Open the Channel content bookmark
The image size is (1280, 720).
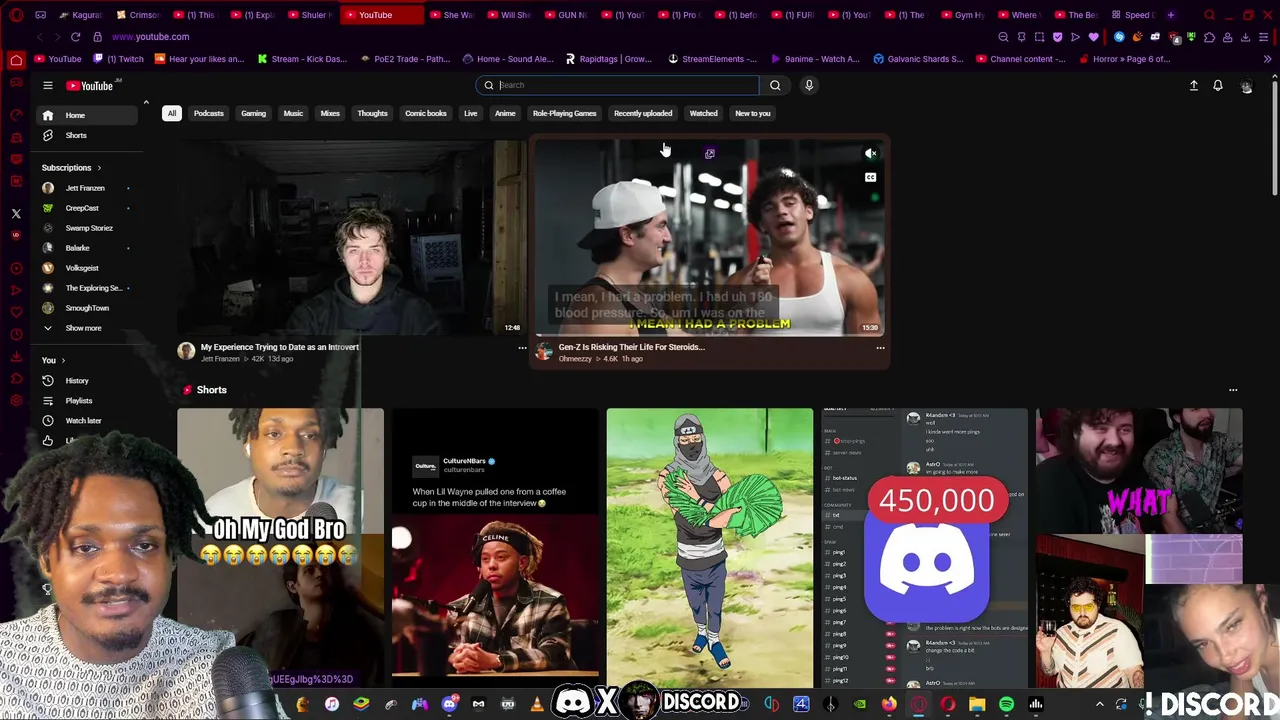click(x=1020, y=59)
